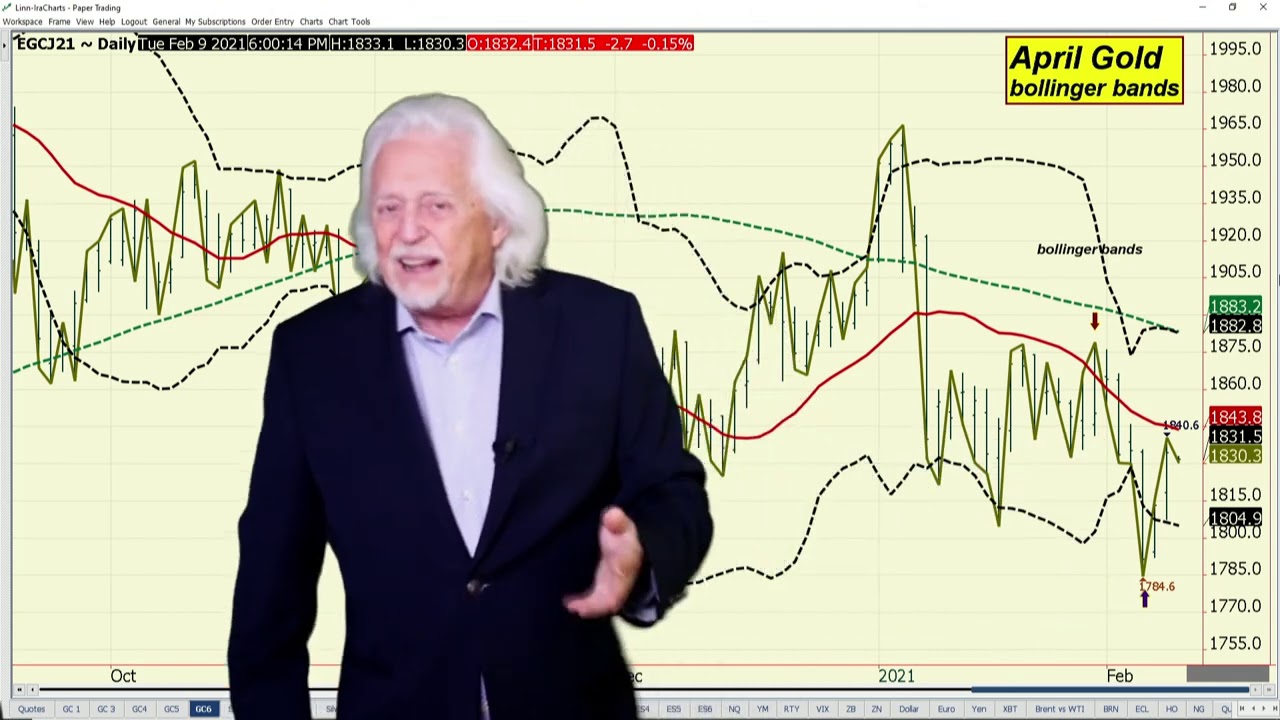Screen dimensions: 1280x720
Task: Open the General menu
Action: point(166,21)
